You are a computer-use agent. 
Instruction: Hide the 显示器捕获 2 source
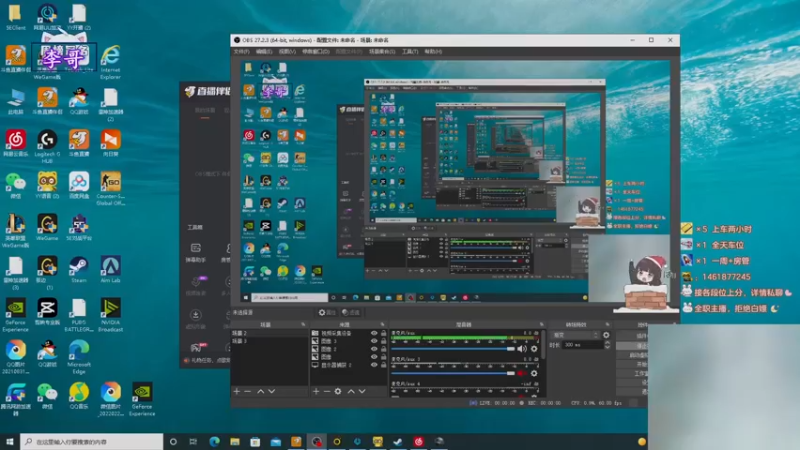tap(374, 365)
